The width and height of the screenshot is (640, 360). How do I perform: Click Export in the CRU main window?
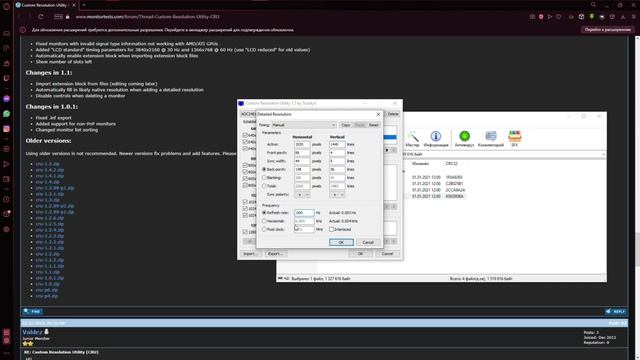[x=275, y=254]
